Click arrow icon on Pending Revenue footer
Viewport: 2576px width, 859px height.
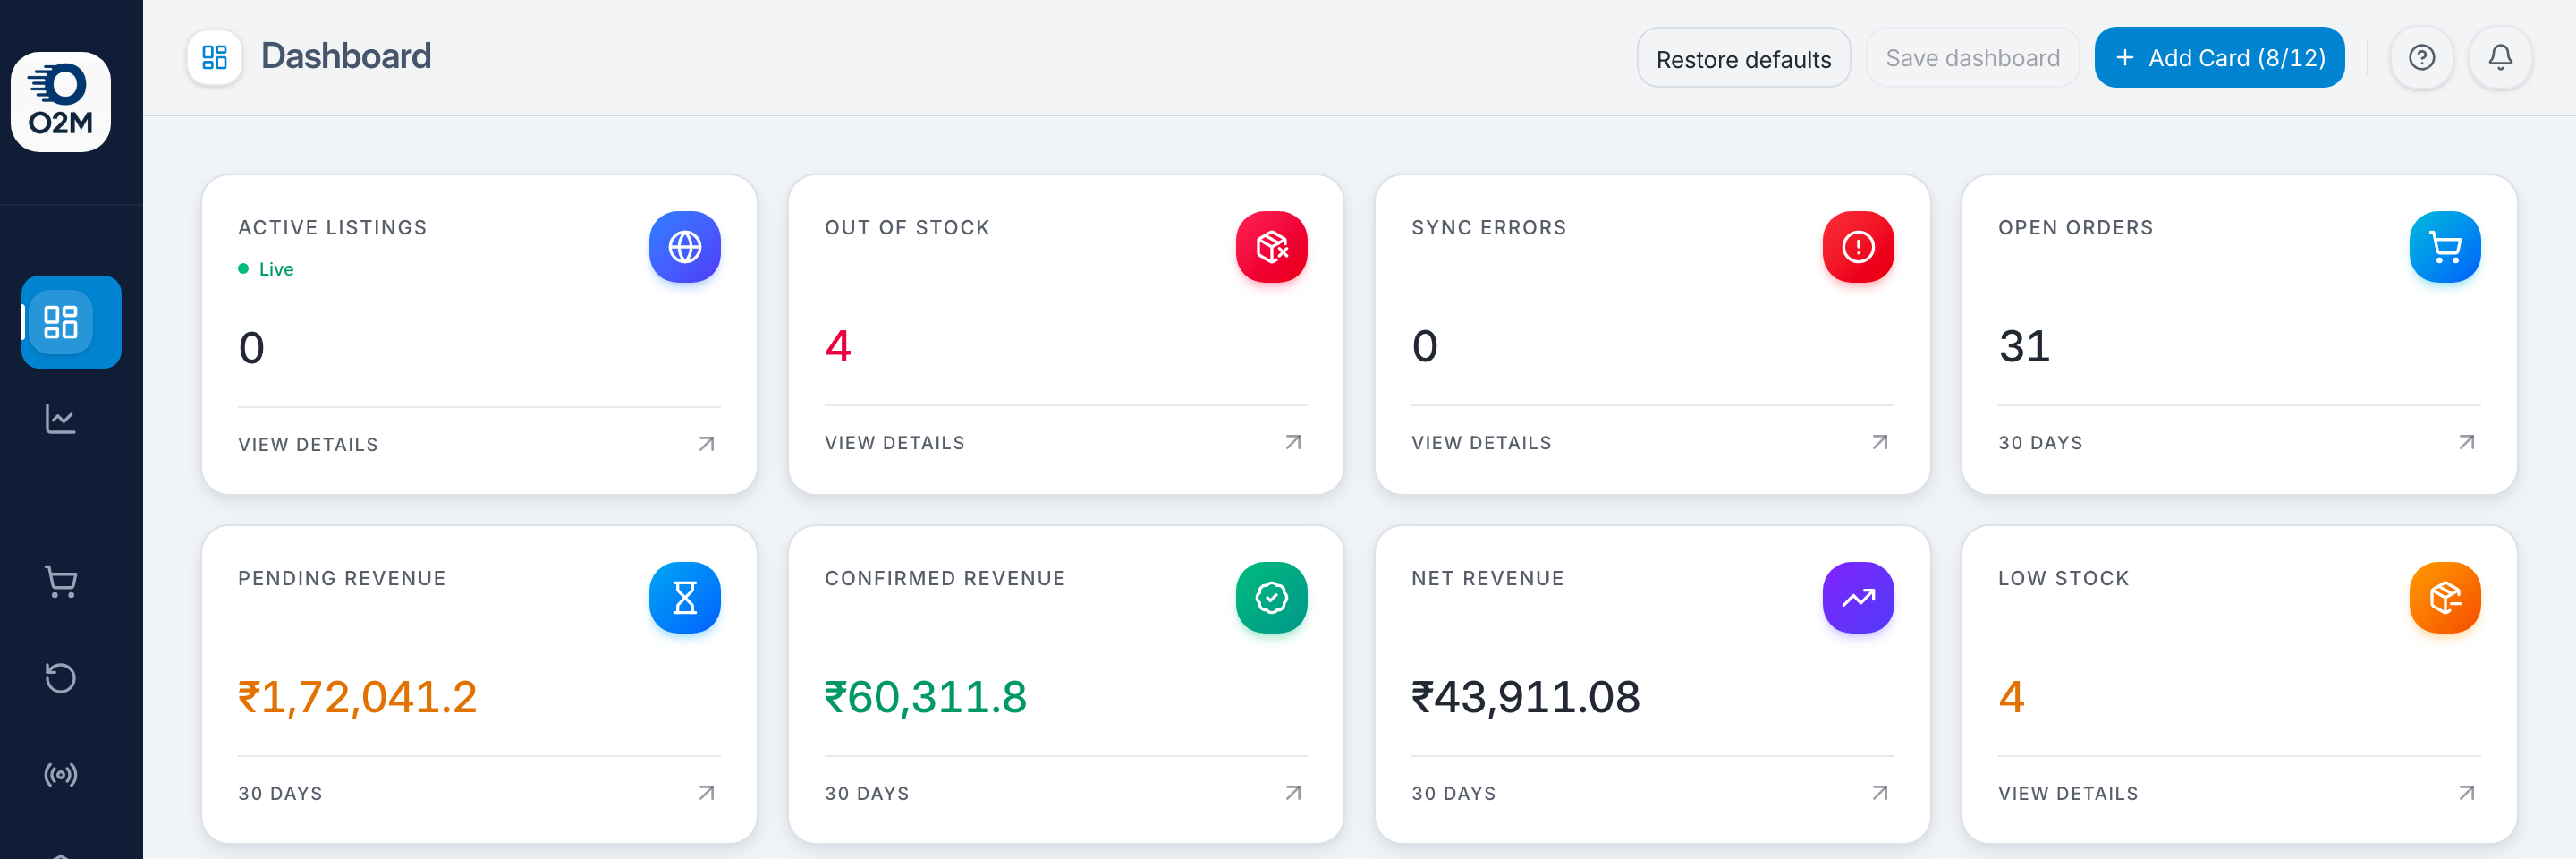tap(707, 793)
